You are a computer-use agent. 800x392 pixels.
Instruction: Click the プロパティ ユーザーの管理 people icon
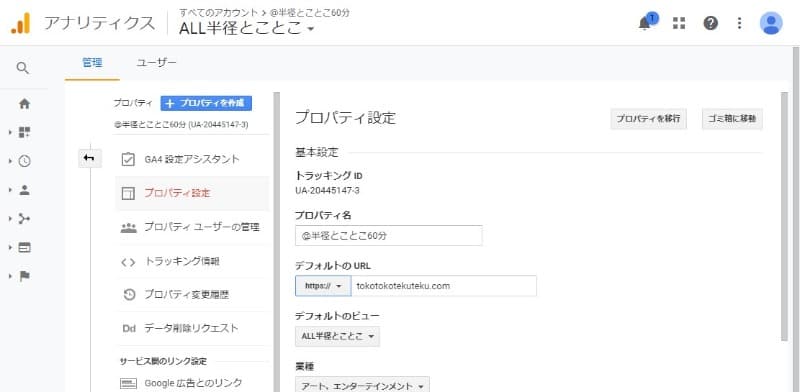128,228
